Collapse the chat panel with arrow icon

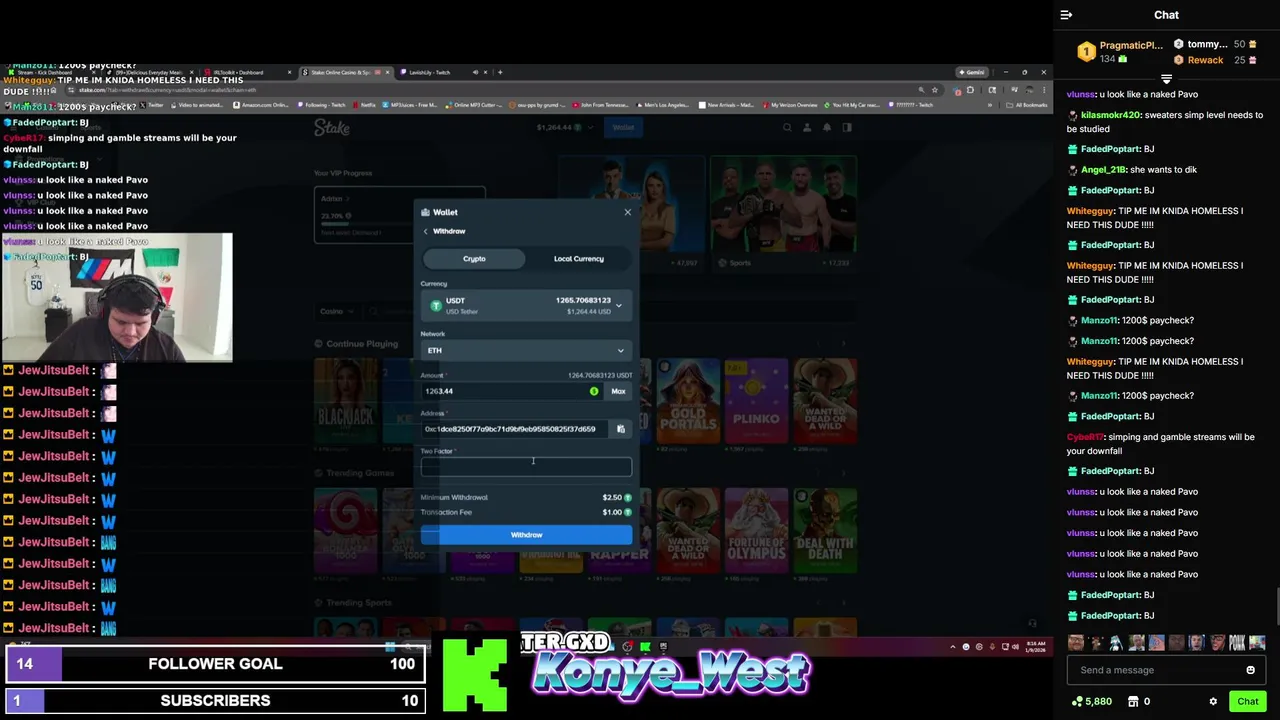click(1066, 15)
